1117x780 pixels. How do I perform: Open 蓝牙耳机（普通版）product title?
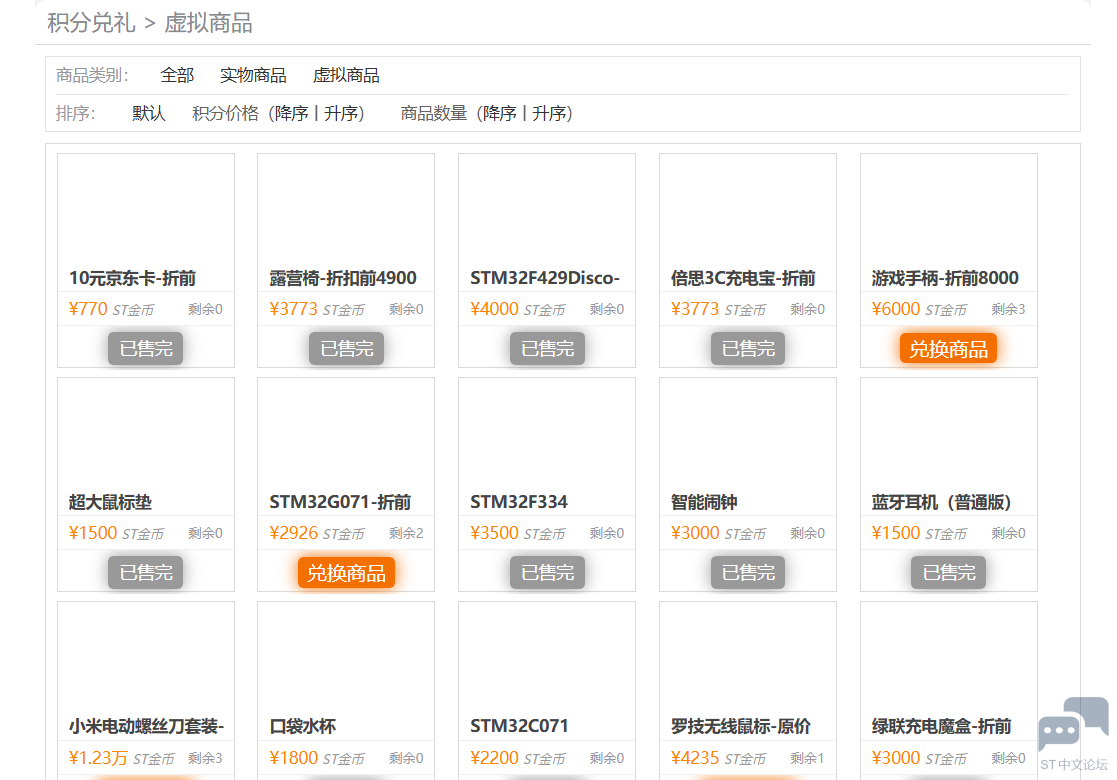(942, 502)
